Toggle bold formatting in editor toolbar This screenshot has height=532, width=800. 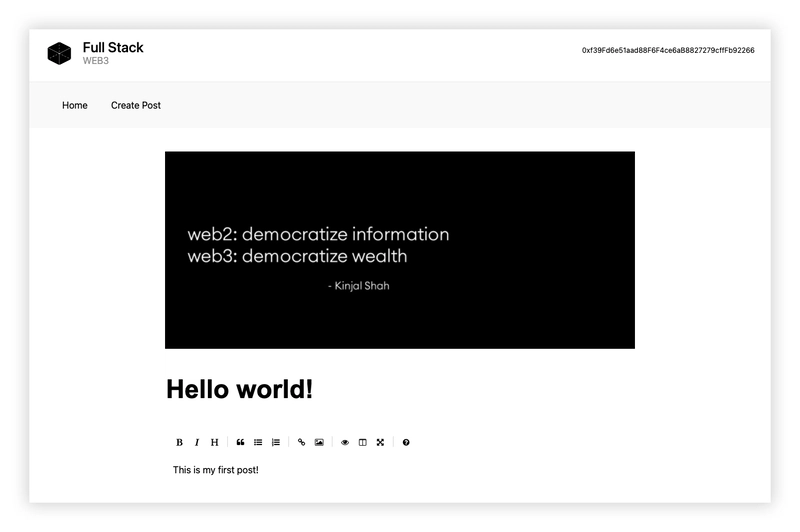(179, 442)
